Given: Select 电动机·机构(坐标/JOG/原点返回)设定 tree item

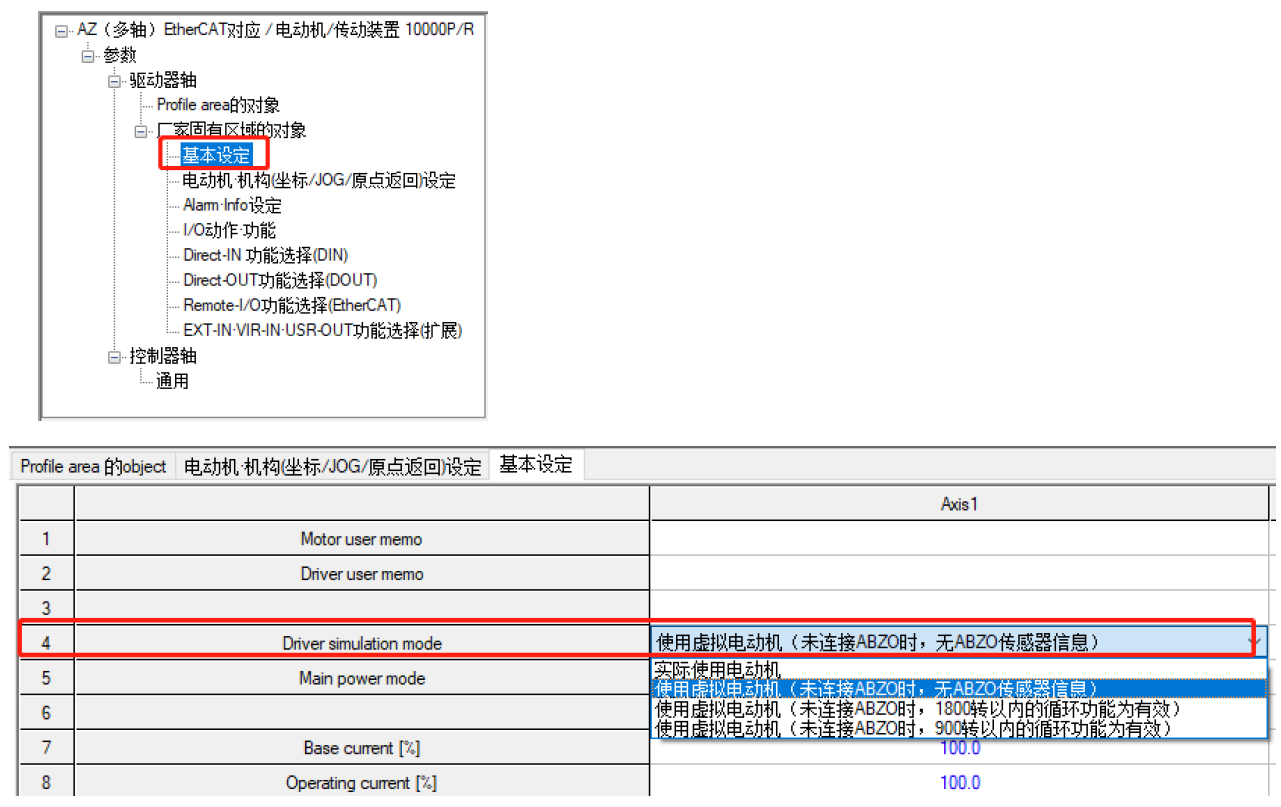Looking at the screenshot, I should point(318,181).
